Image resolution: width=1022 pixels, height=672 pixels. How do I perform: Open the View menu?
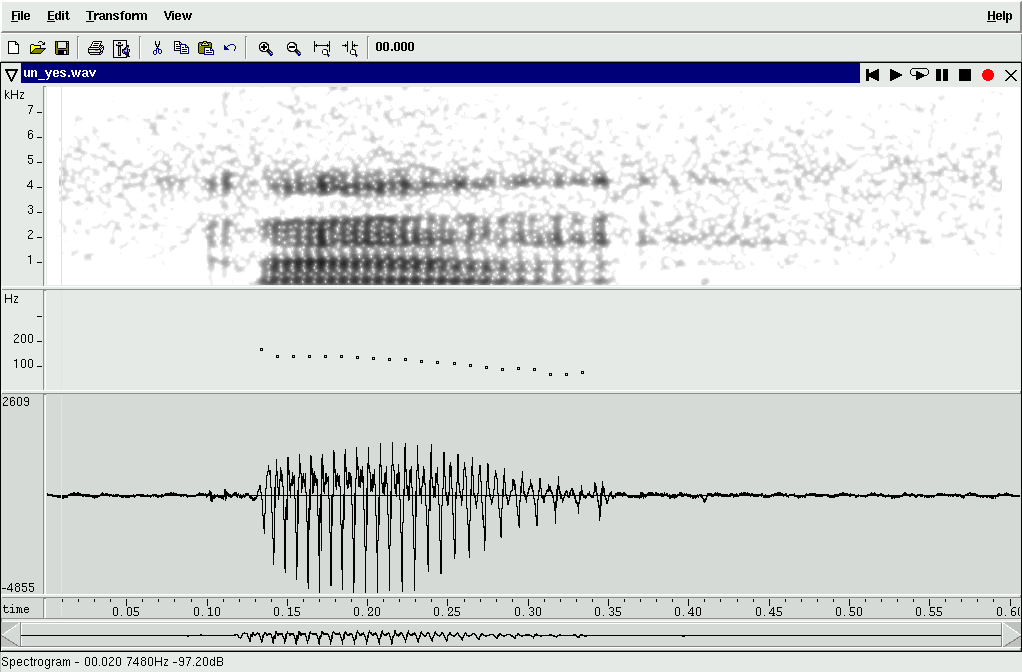coord(178,16)
